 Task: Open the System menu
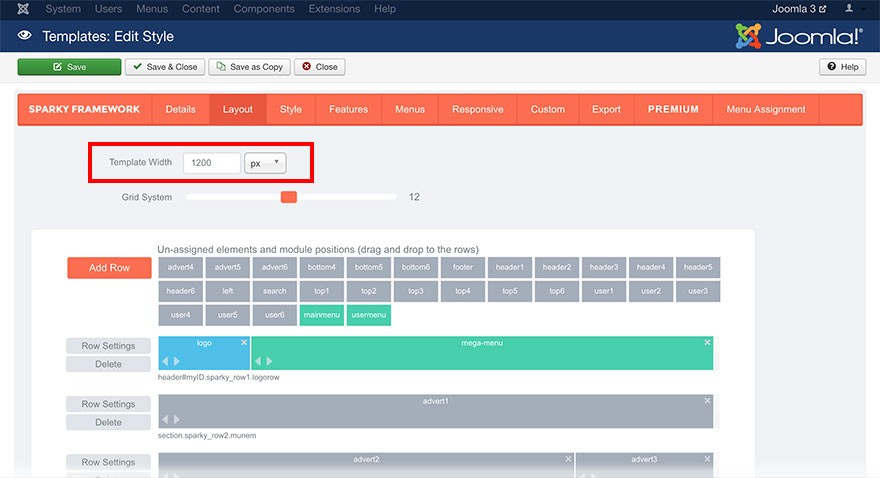(63, 9)
